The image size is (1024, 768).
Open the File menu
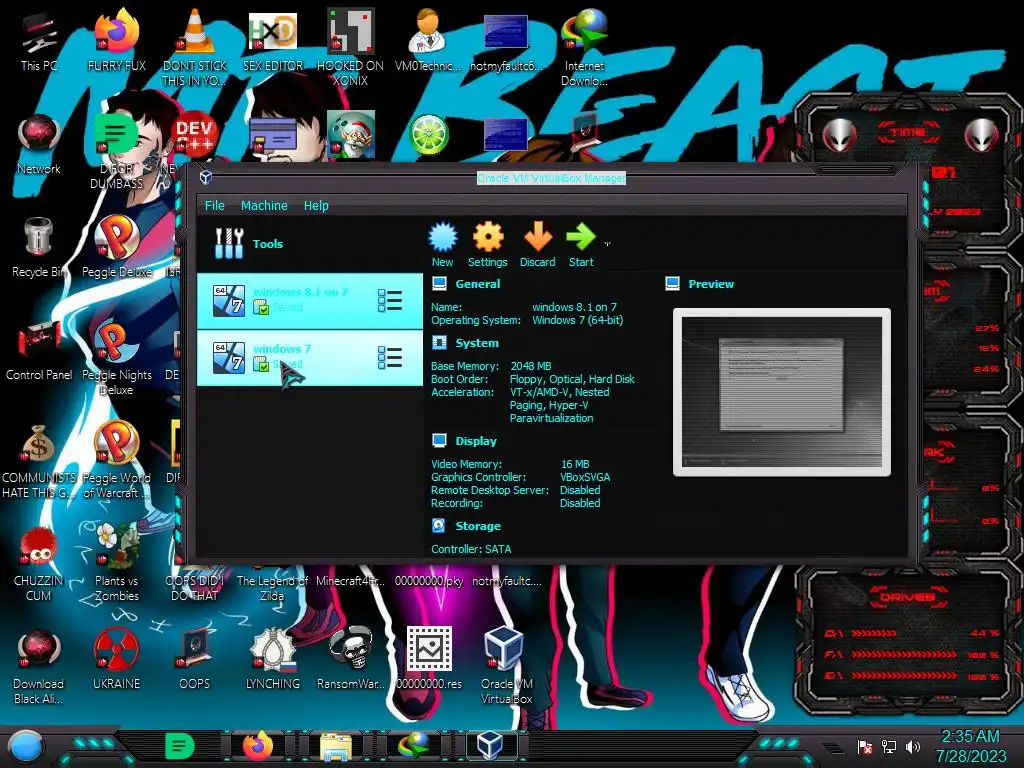pyautogui.click(x=214, y=205)
